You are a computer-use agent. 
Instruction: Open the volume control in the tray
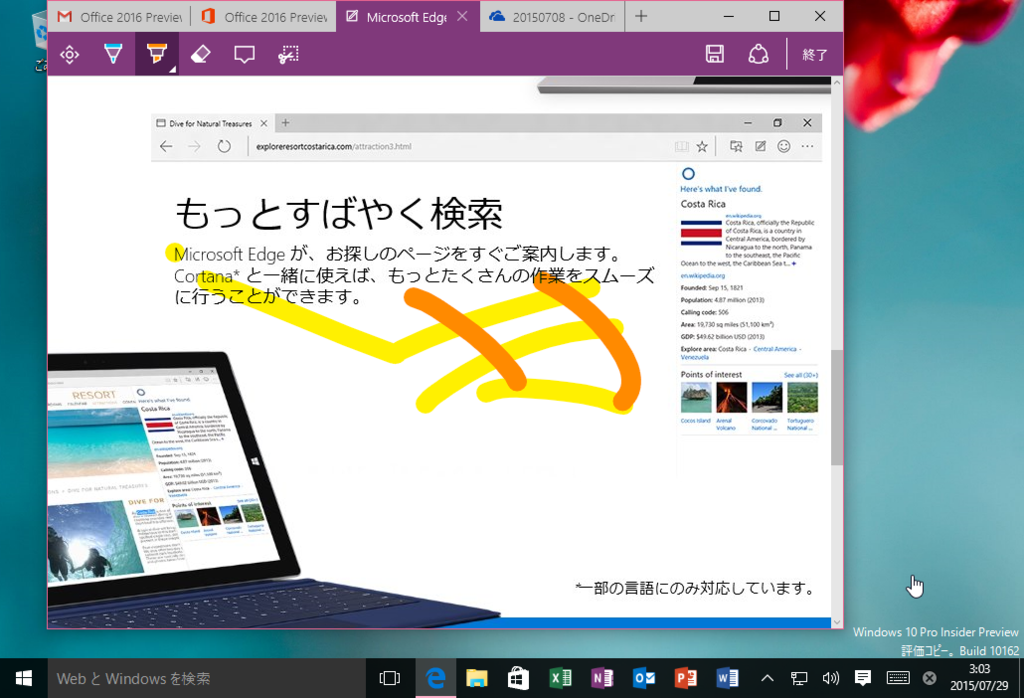point(831,678)
